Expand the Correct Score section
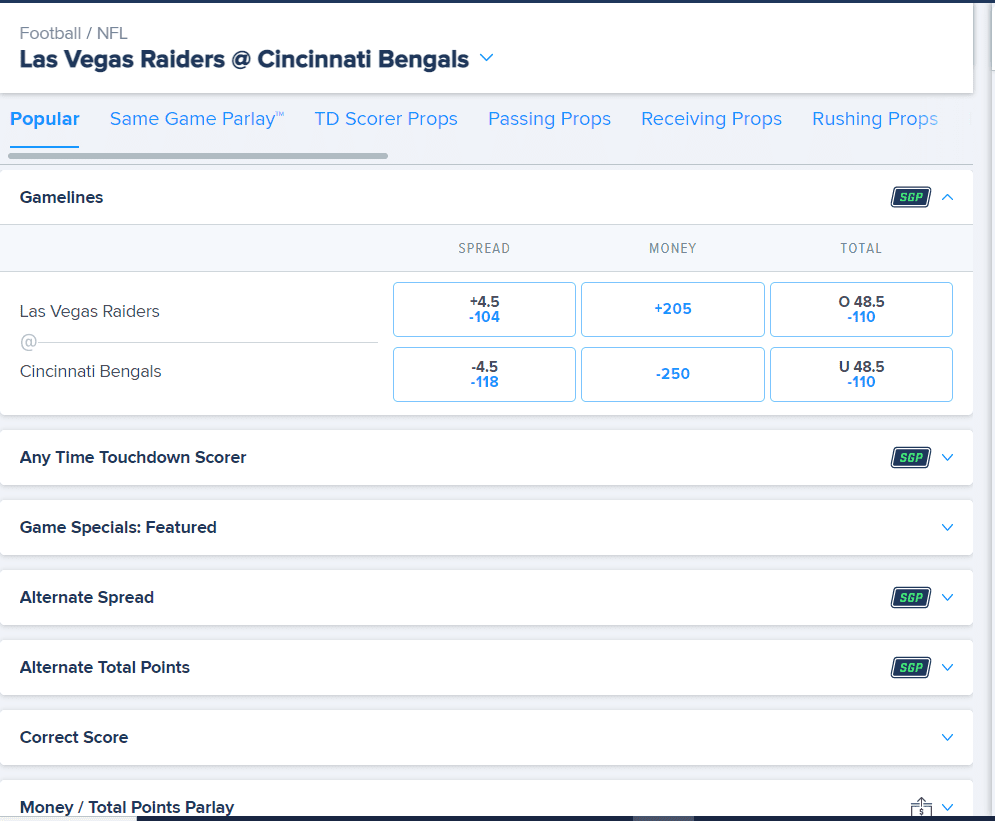 pos(947,737)
